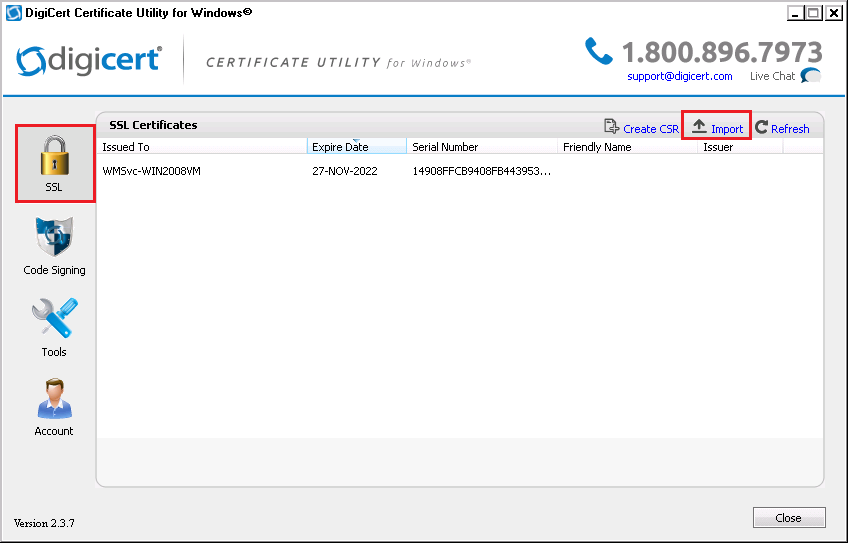Image resolution: width=848 pixels, height=543 pixels.
Task: Click the Create CSR link text
Action: point(651,129)
